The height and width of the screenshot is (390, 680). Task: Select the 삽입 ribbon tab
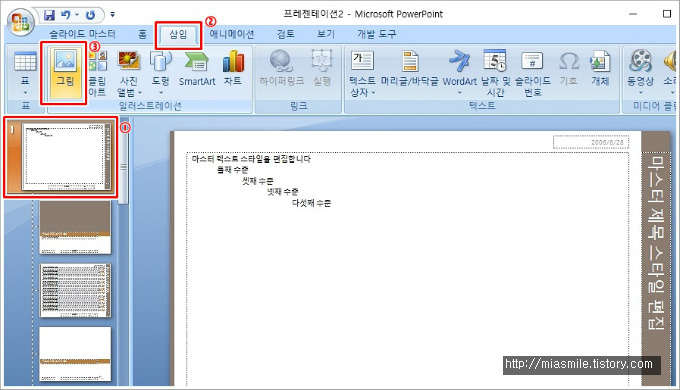coord(178,34)
